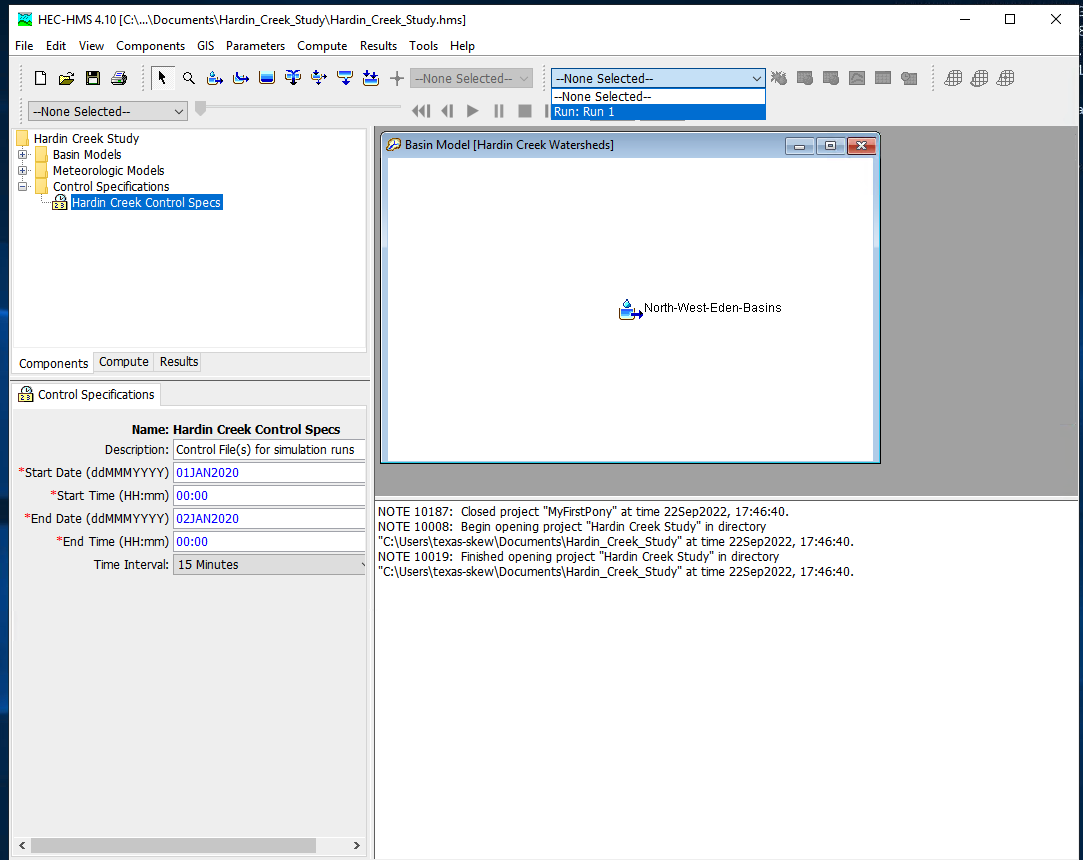Click the plus crosshair toolbar icon
Viewport: 1083px width, 860px height.
click(396, 78)
